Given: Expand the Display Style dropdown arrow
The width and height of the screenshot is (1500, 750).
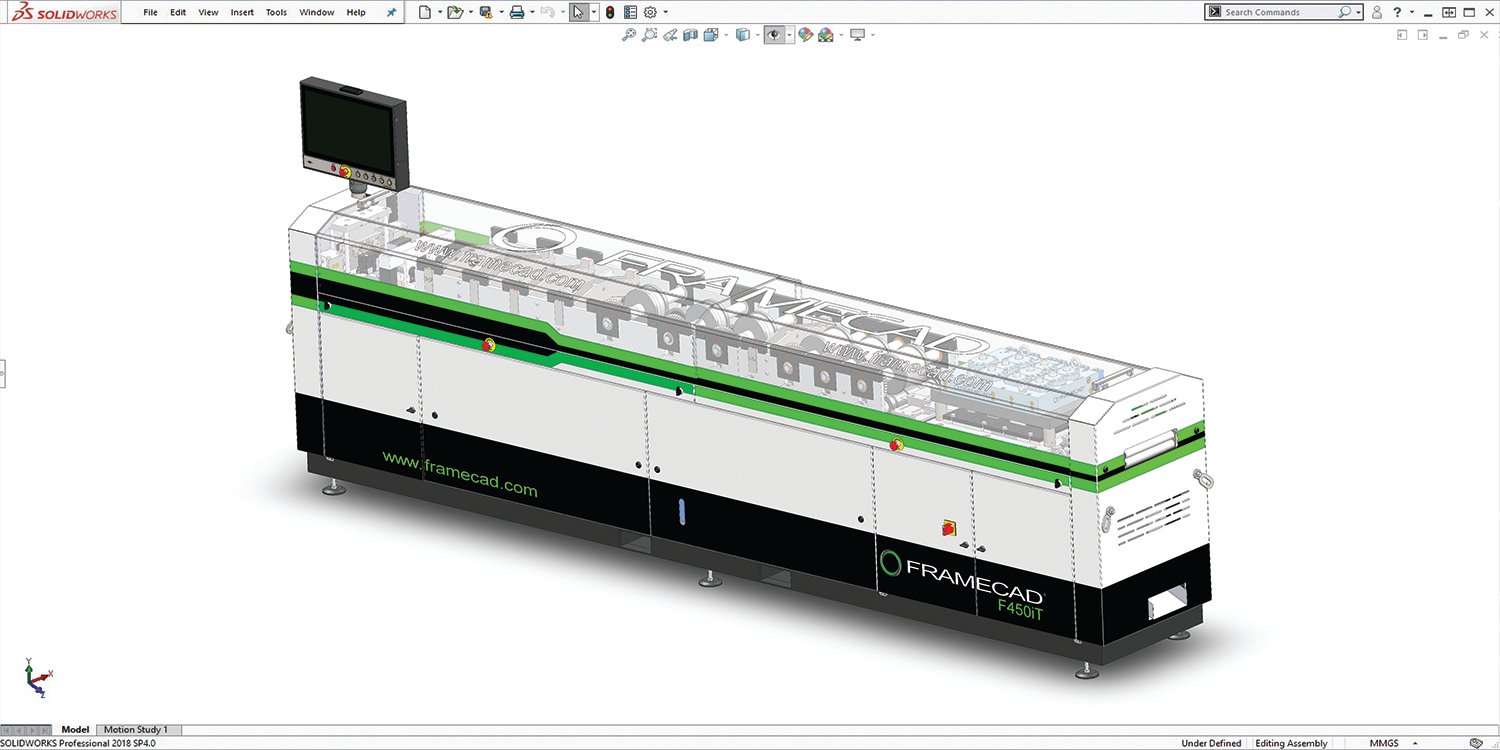Looking at the screenshot, I should pos(756,35).
